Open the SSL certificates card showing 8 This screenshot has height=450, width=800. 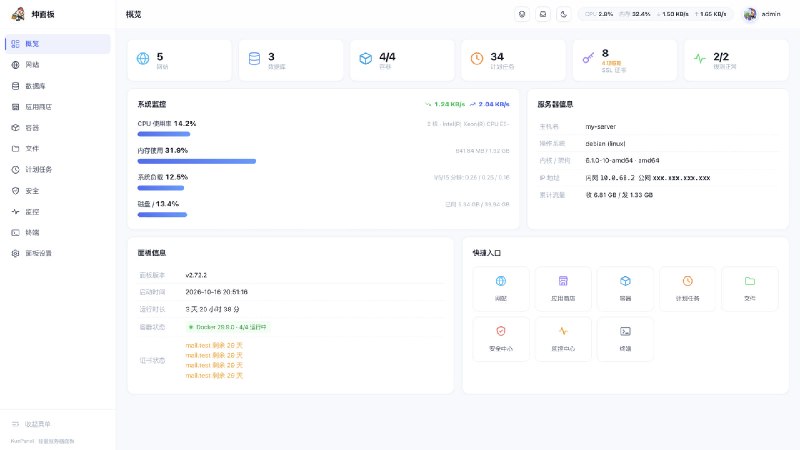pyautogui.click(x=625, y=60)
